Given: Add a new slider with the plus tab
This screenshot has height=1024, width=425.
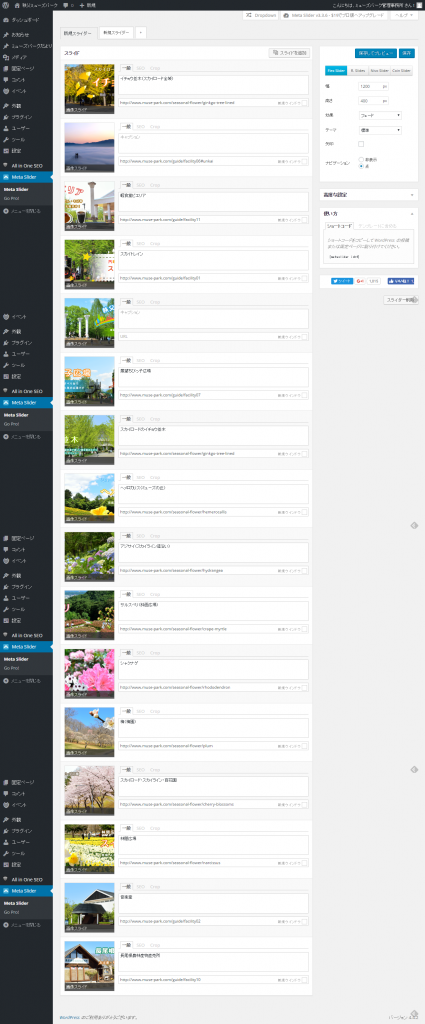Looking at the screenshot, I should (x=141, y=32).
